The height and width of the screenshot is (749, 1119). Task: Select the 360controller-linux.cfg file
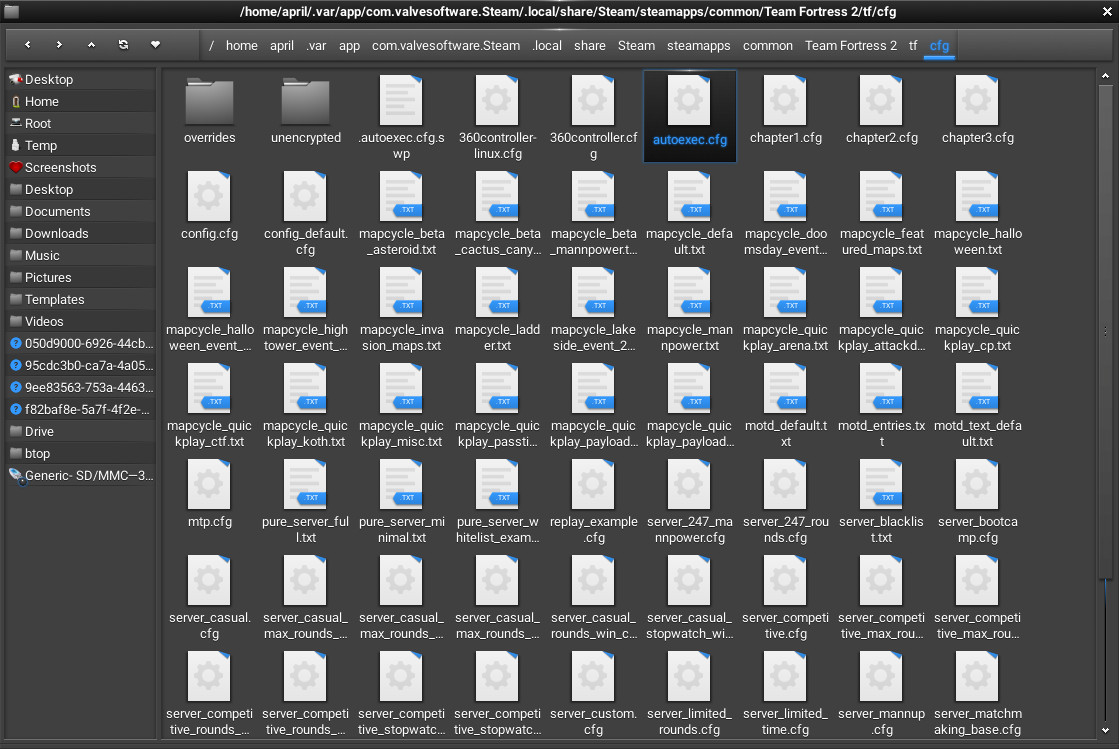tap(497, 118)
